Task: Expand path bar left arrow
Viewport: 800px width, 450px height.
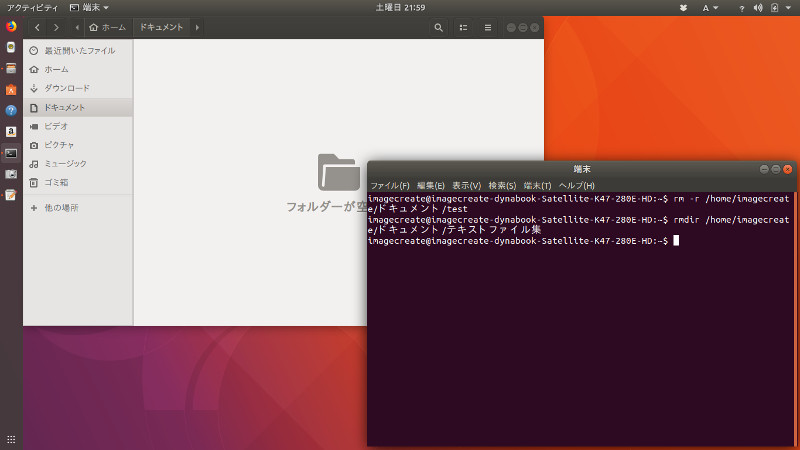Action: (x=77, y=28)
